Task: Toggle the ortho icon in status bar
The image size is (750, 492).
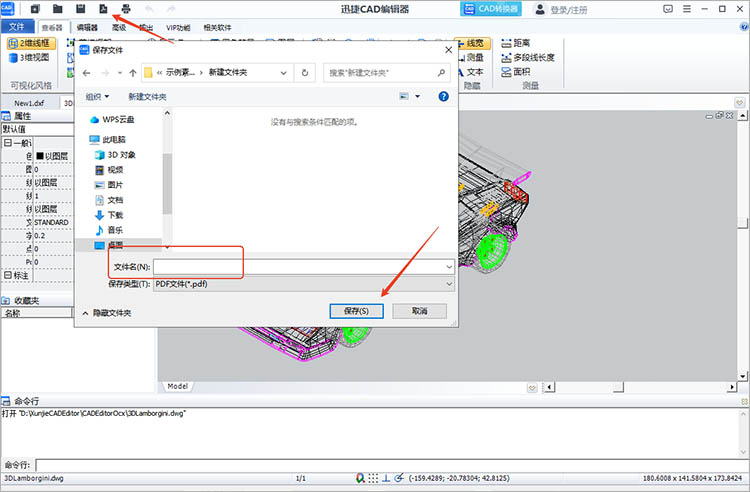Action: pos(386,478)
